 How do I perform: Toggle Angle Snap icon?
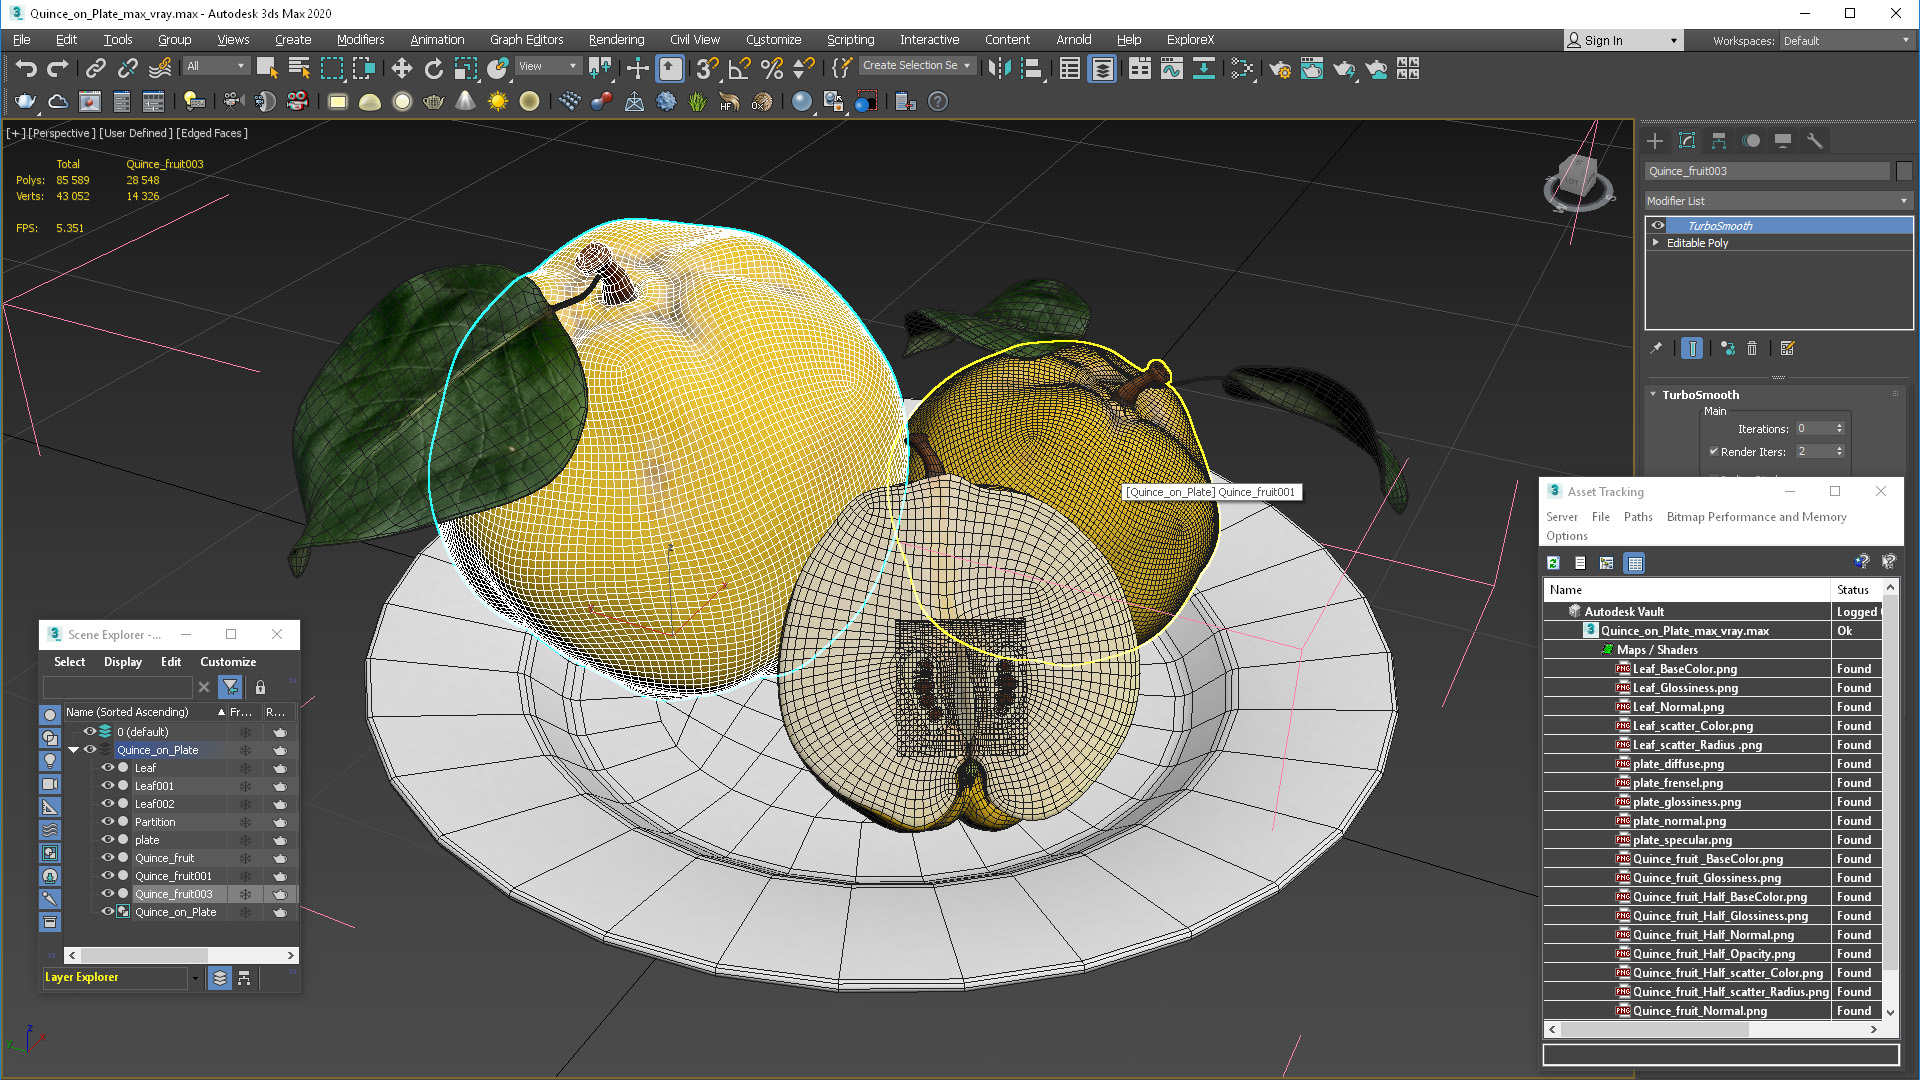point(739,68)
